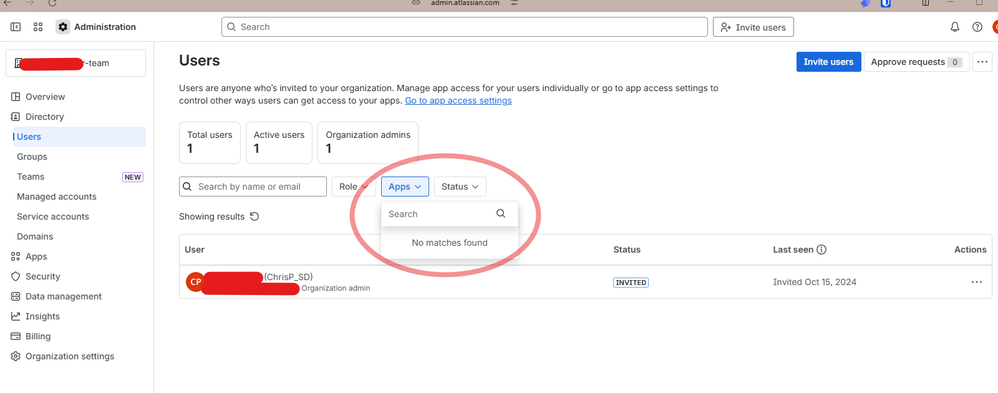Reset the showing results refresh icon
This screenshot has height=393, width=998.
point(255,217)
